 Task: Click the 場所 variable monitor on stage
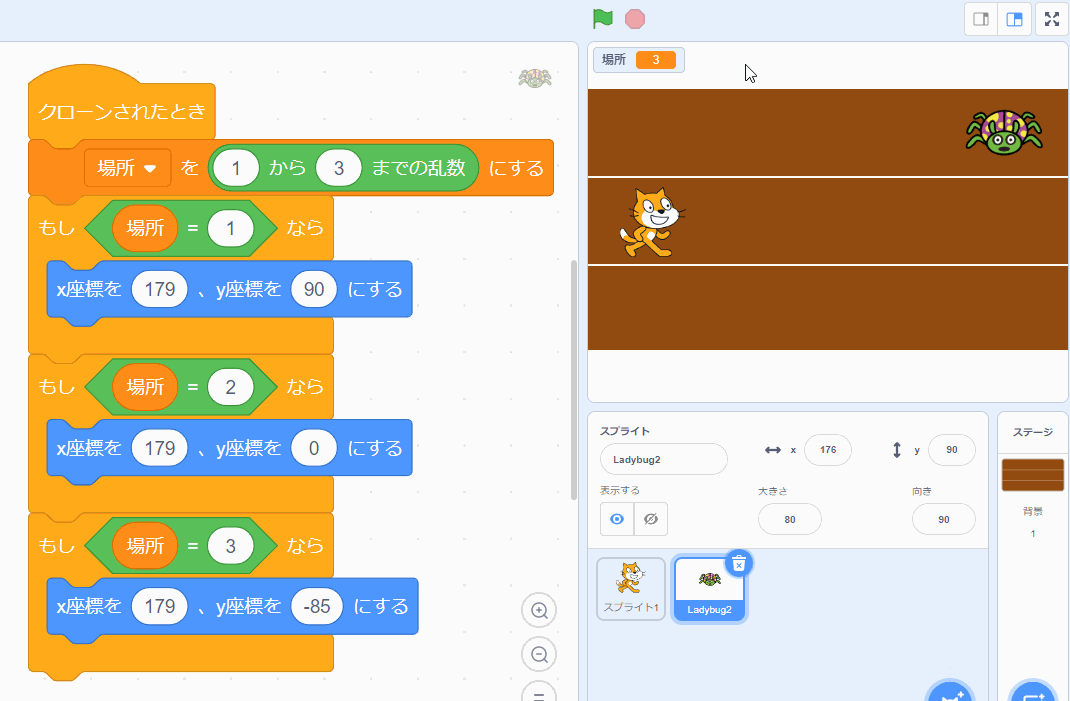pos(639,60)
